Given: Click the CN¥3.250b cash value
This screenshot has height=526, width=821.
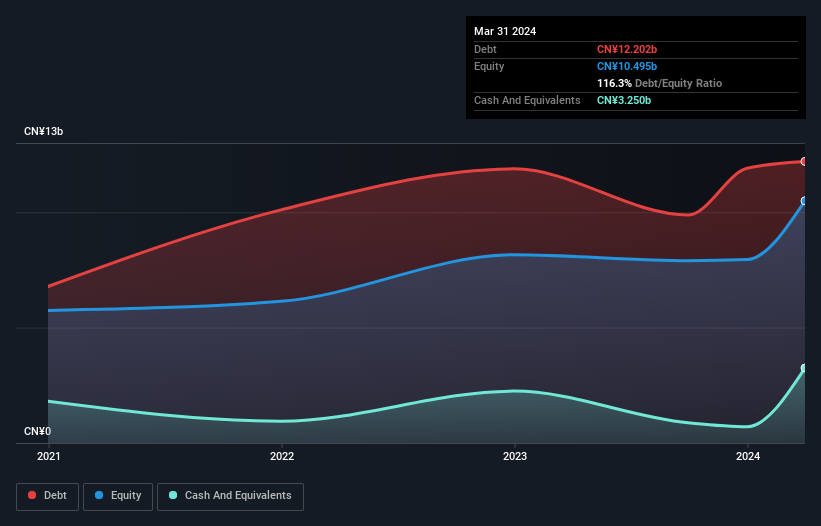Looking at the screenshot, I should (624, 100).
